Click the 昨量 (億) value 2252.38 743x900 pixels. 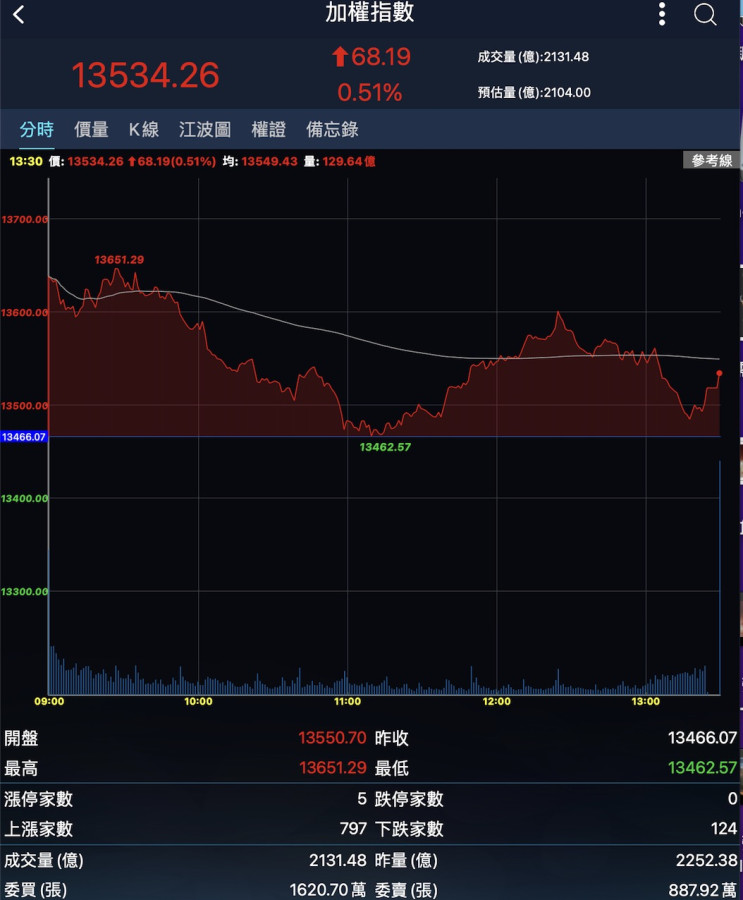pos(706,860)
